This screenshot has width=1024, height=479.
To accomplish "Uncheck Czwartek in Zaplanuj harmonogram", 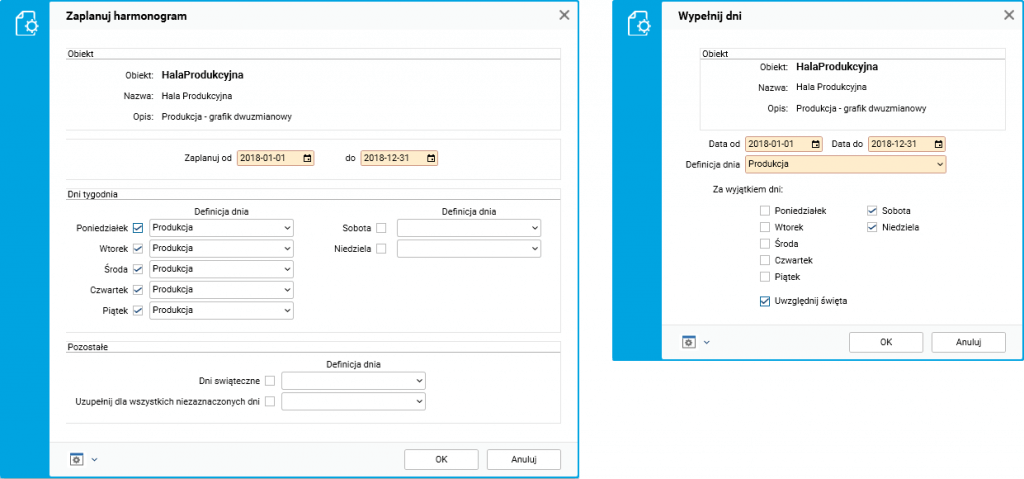I will (x=138, y=290).
